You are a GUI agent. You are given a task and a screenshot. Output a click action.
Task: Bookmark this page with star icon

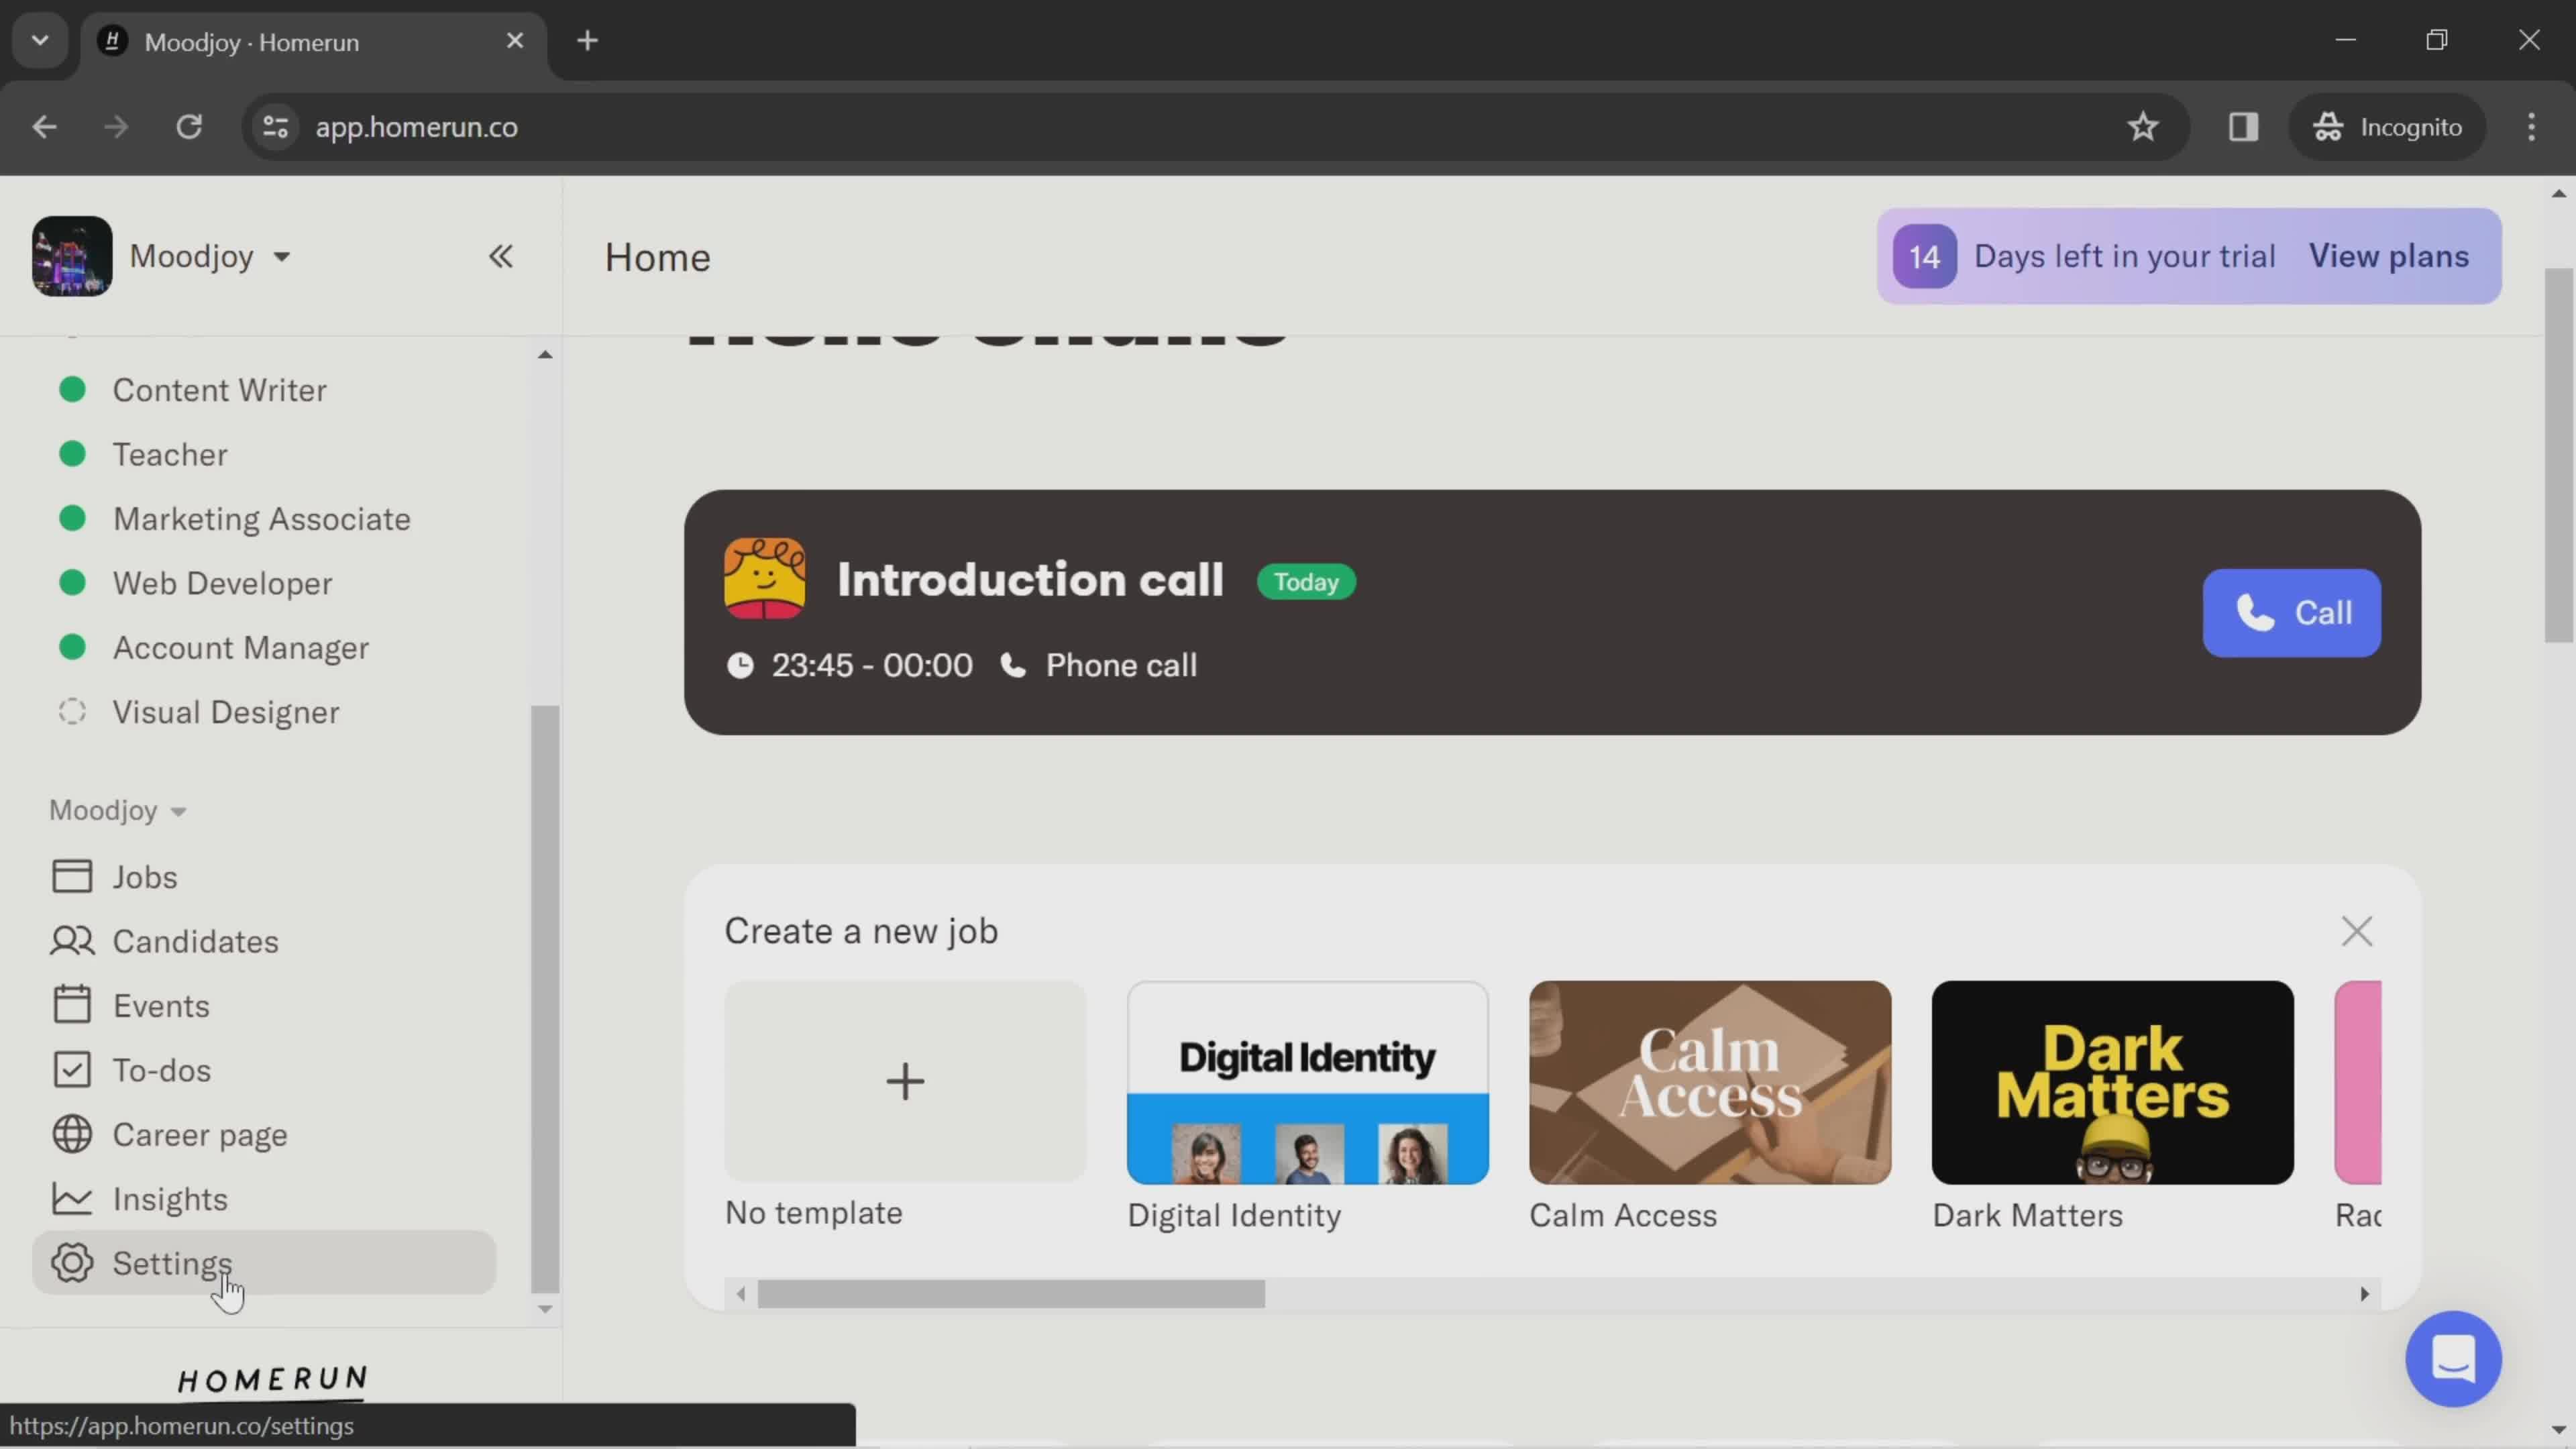click(x=2142, y=127)
